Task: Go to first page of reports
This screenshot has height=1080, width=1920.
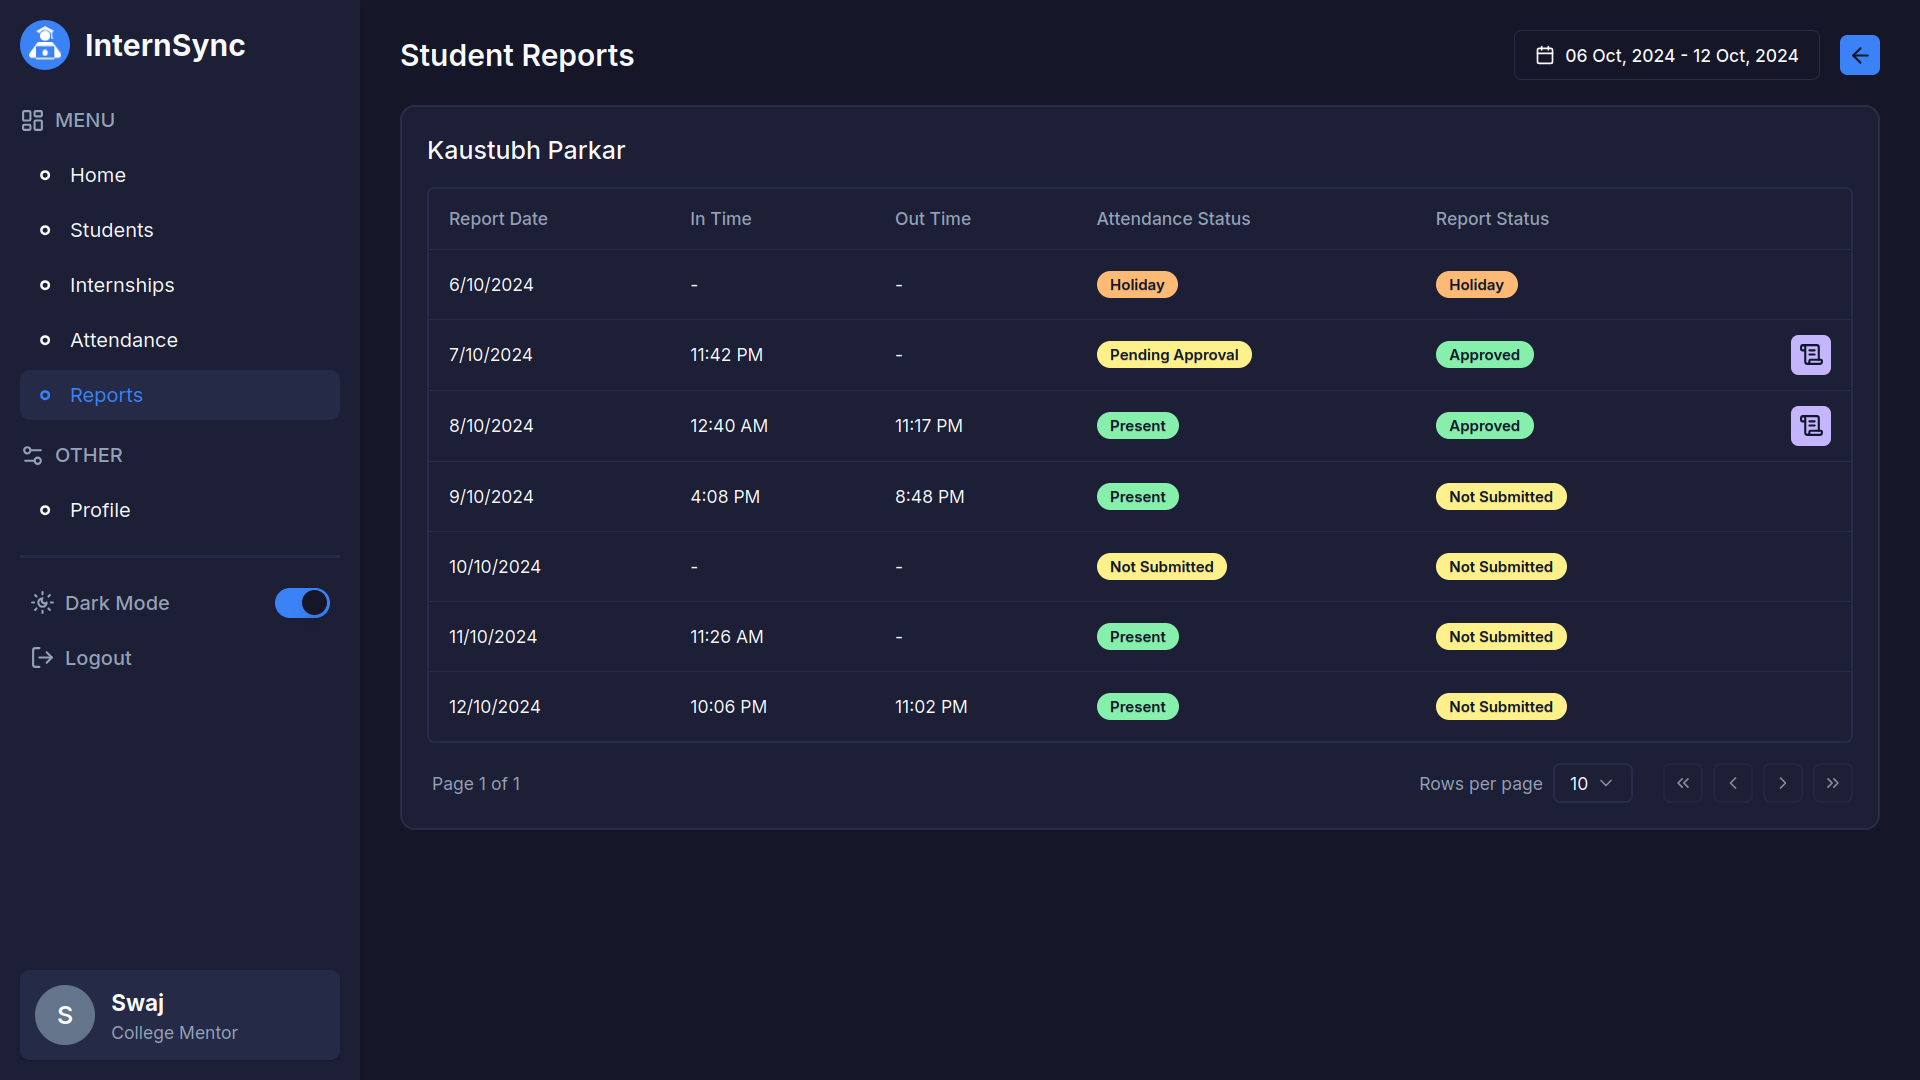Action: pyautogui.click(x=1683, y=783)
